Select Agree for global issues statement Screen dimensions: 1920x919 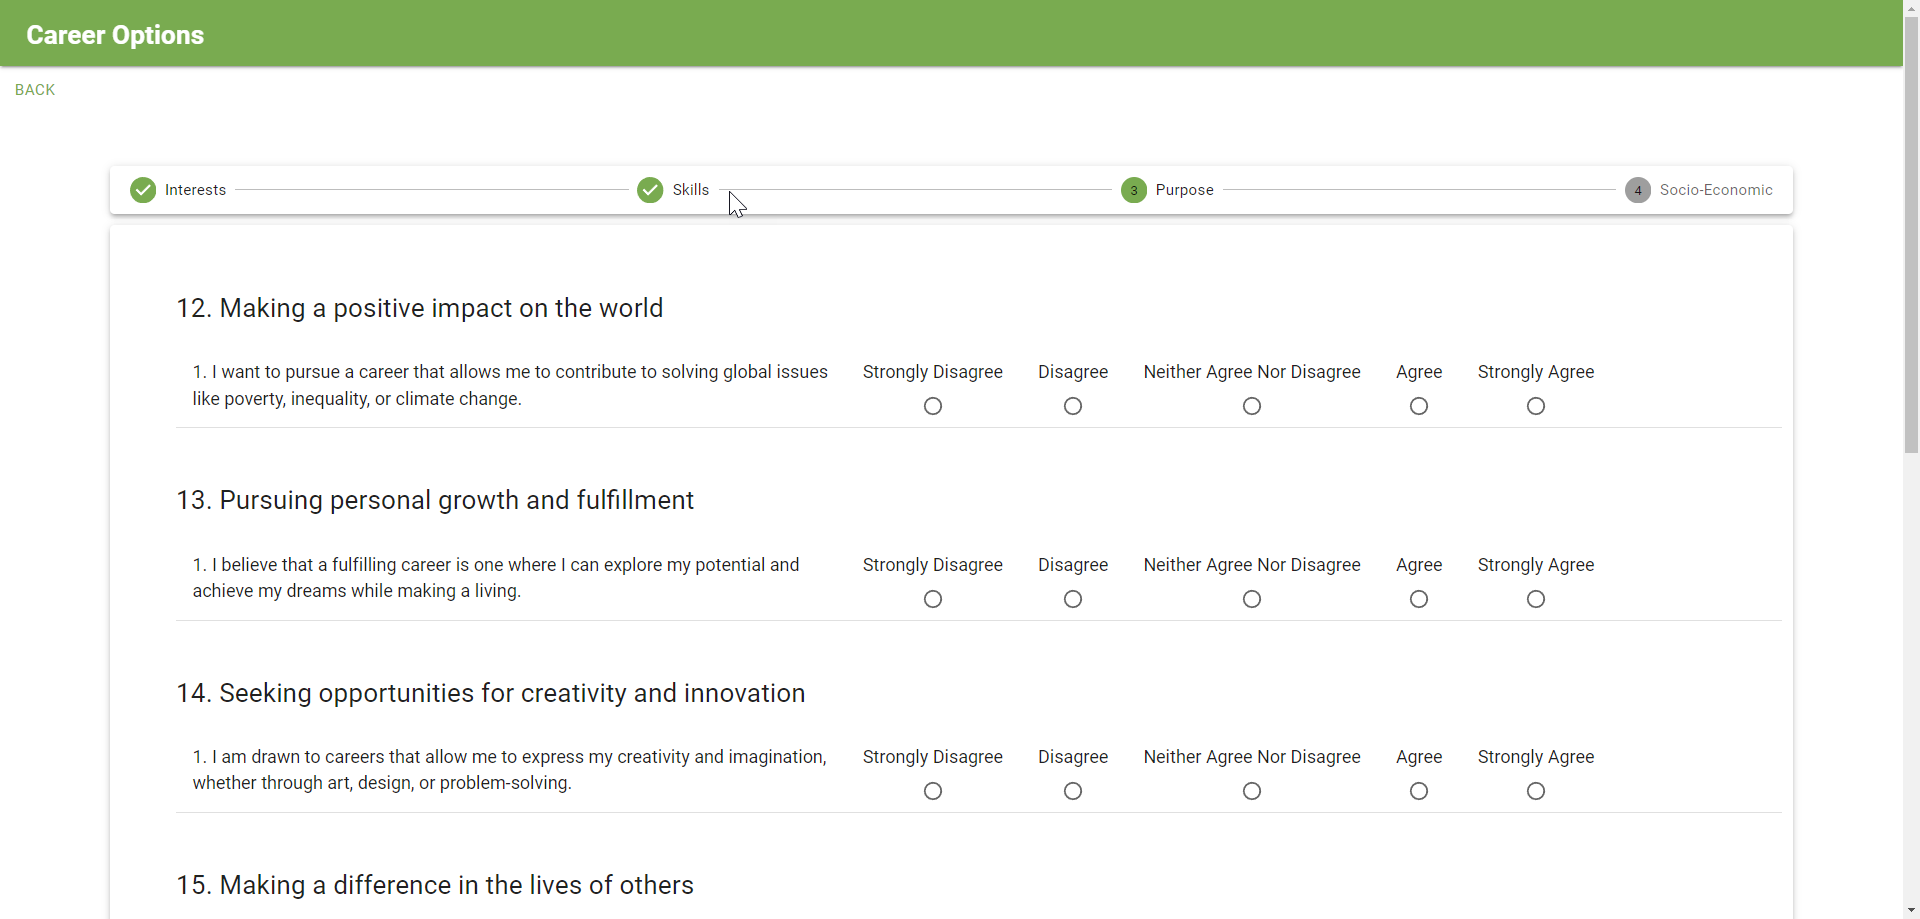tap(1418, 406)
